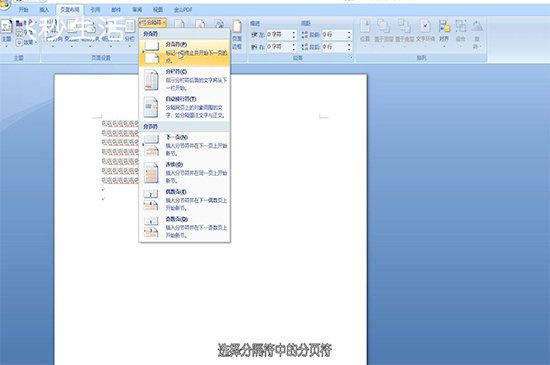Image resolution: width=550 pixels, height=365 pixels.
Task: Collapse the 分隔符 breaks dropdown
Action: point(153,22)
